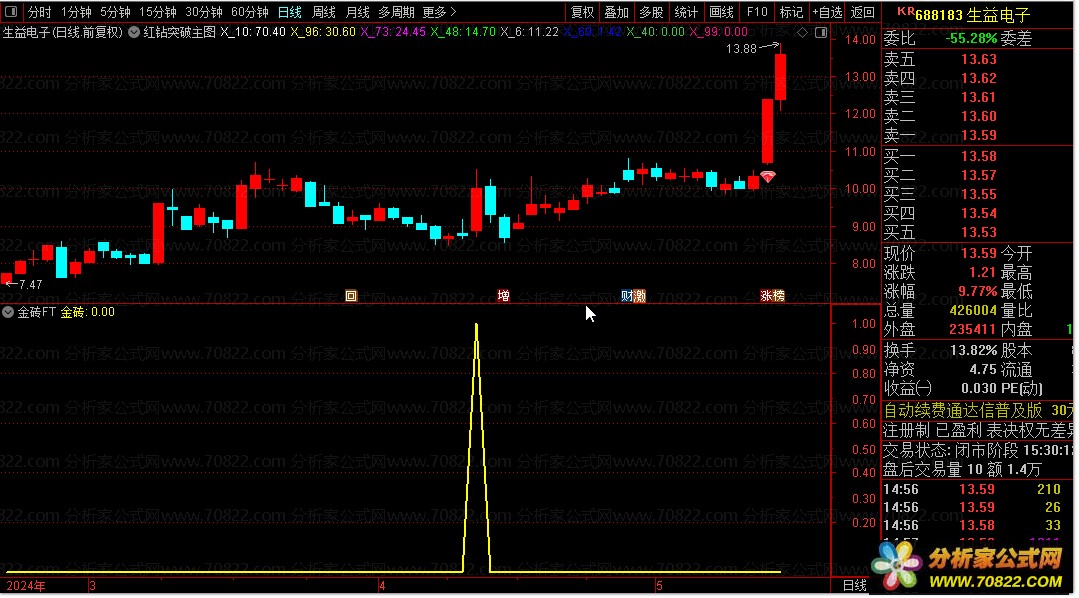Switch to 分时 intraday chart
1079x598 pixels.
tap(39, 12)
